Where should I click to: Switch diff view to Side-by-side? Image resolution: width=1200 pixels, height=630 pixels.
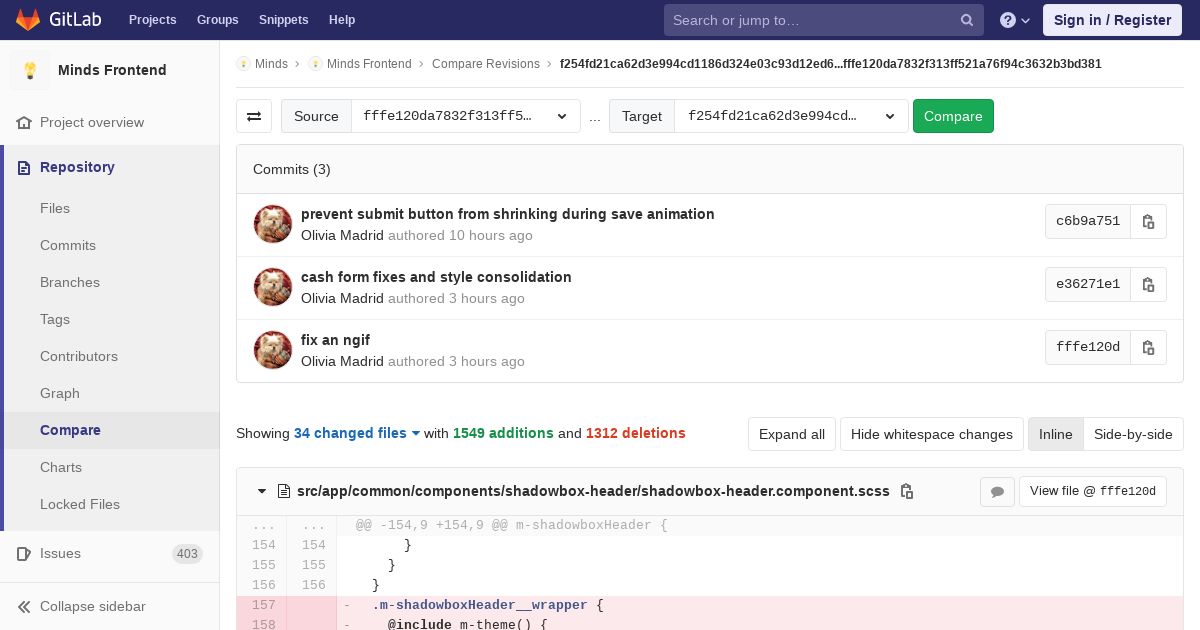(1132, 434)
